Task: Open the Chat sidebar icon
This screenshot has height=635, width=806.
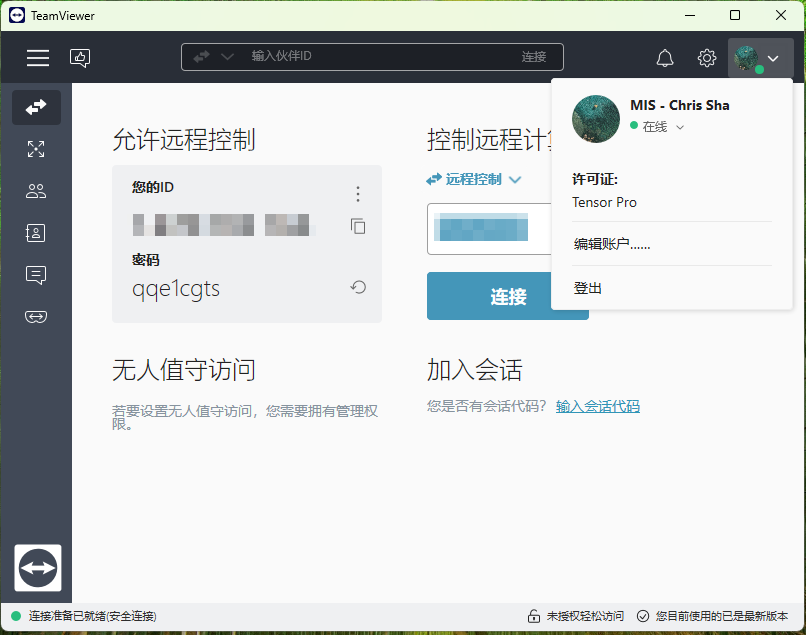Action: coord(36,275)
